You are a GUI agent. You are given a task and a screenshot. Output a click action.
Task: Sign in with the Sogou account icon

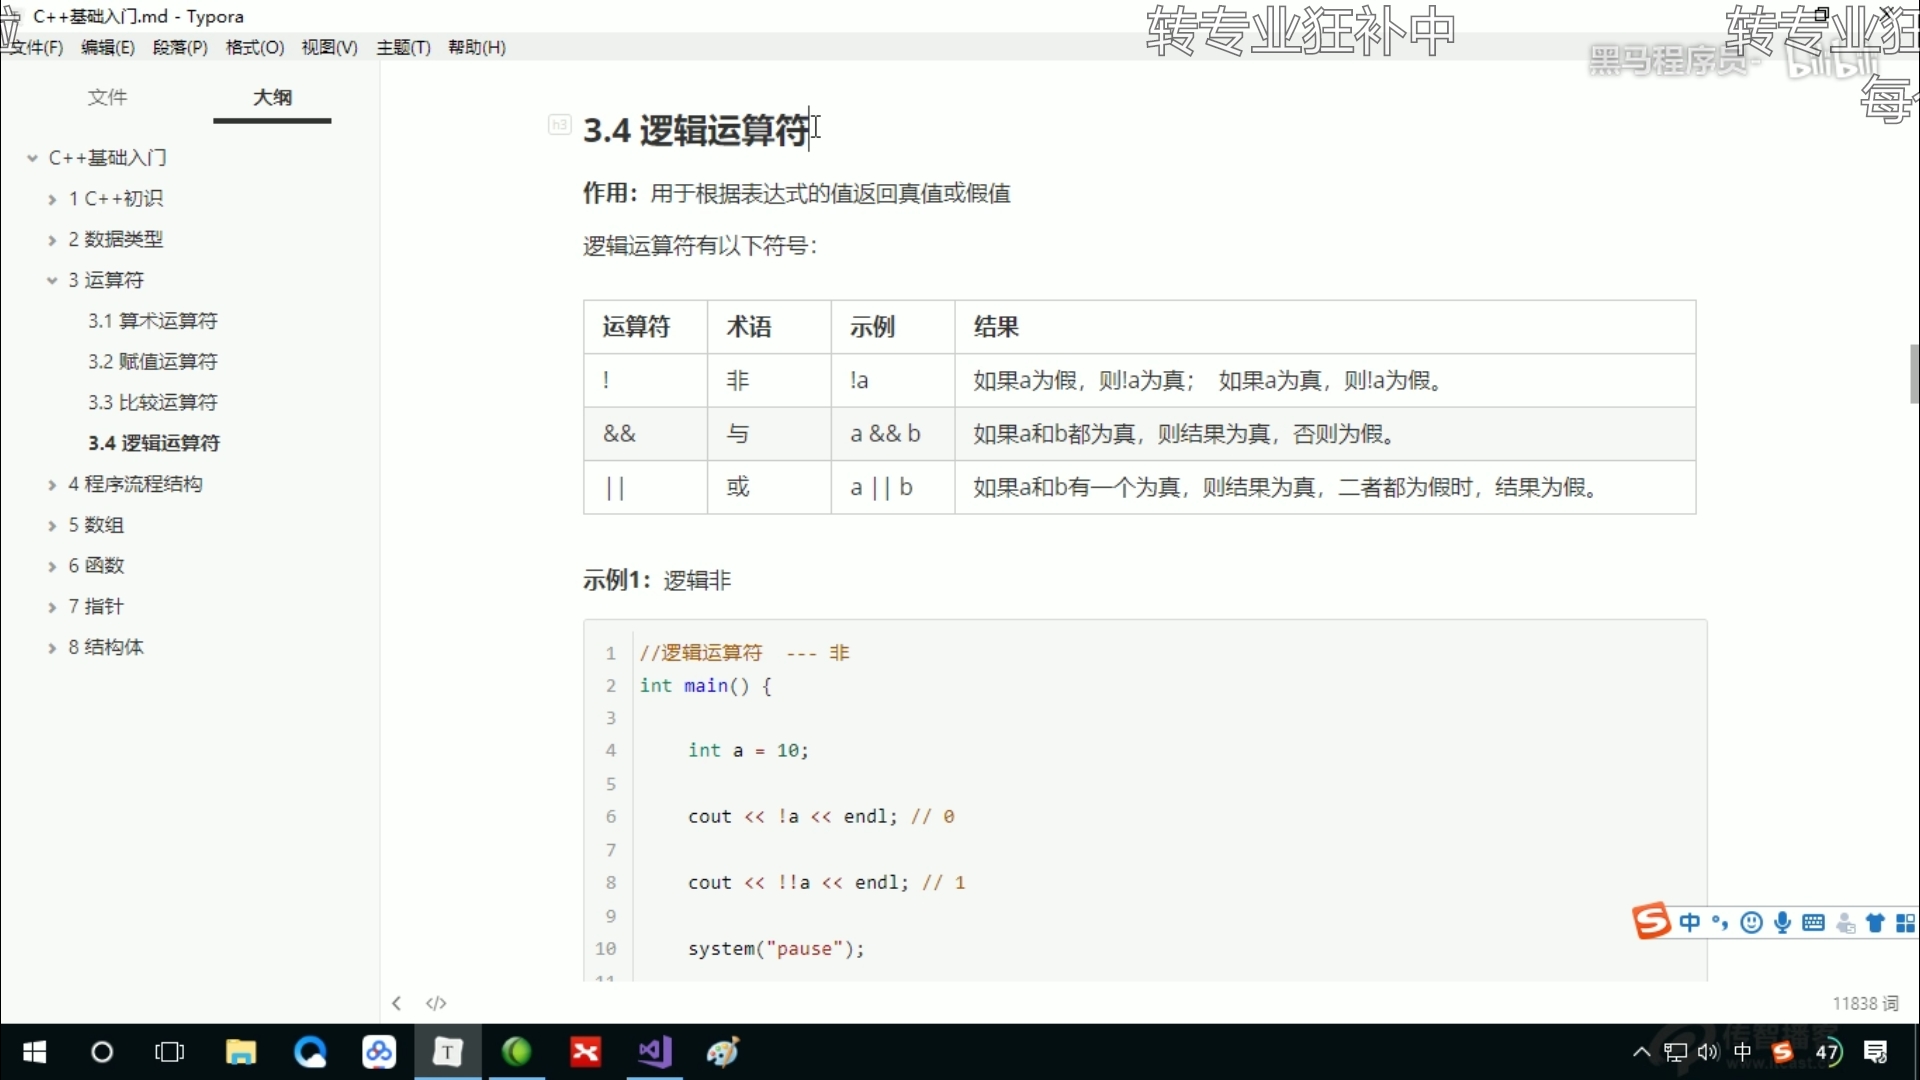point(1845,922)
